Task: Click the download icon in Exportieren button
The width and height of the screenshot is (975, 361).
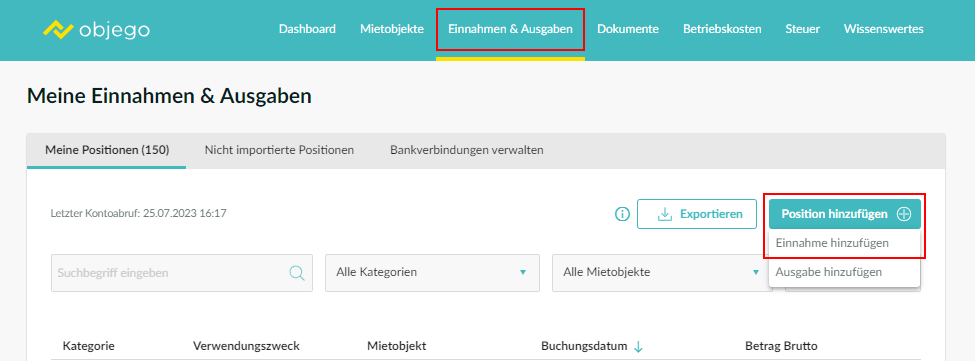Action: coord(665,214)
